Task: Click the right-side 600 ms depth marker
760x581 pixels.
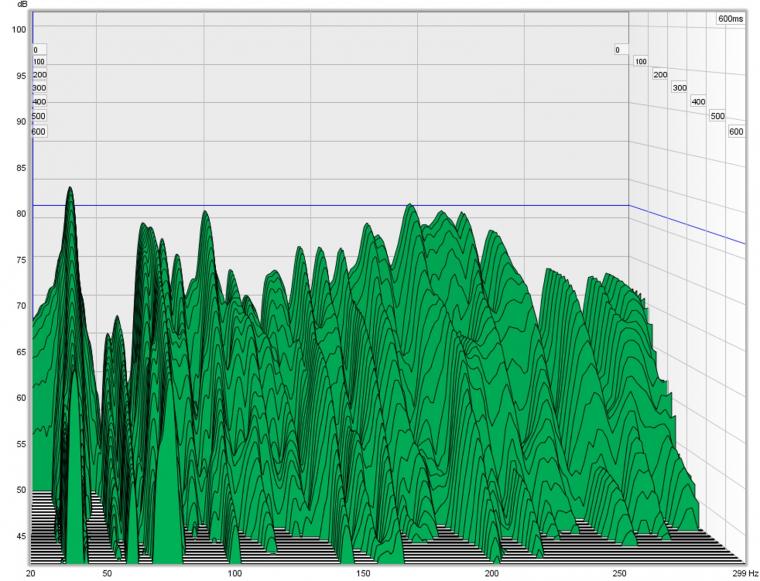Action: 736,131
